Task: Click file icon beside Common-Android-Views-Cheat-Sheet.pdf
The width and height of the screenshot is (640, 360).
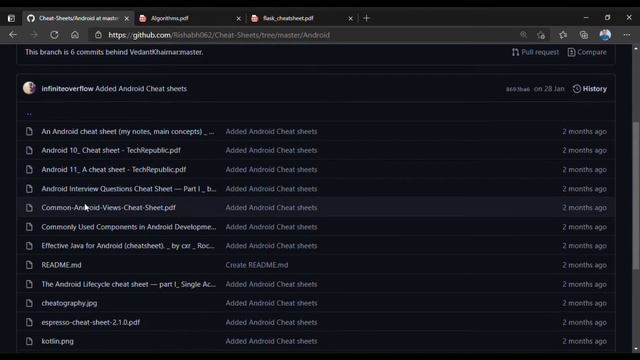Action: 29,207
